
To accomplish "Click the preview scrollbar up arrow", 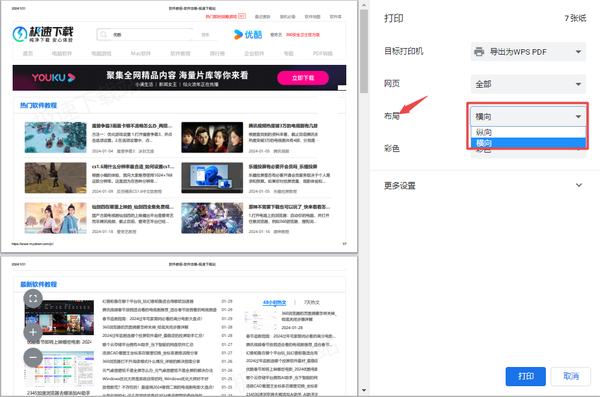I will [364, 5].
